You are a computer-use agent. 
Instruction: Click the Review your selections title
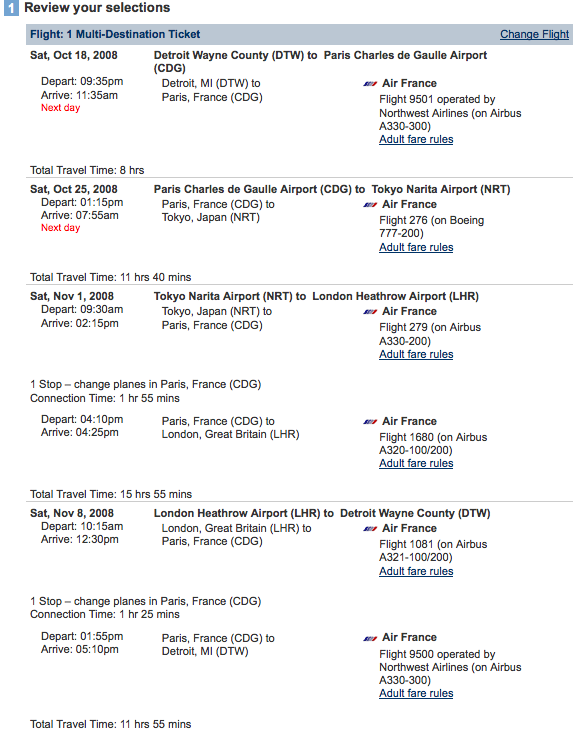pos(97,8)
